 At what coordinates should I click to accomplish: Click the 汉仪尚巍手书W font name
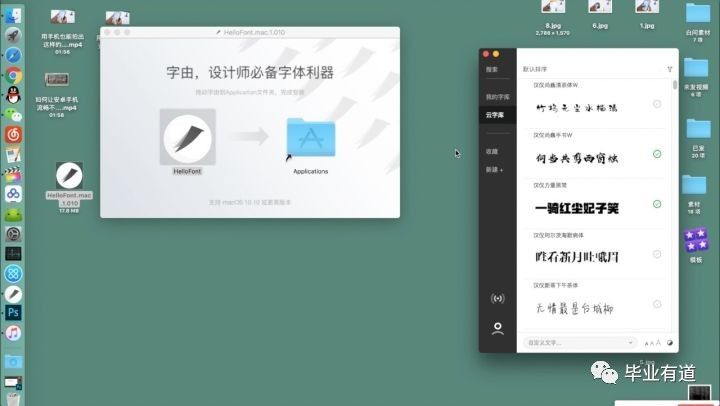(x=552, y=135)
